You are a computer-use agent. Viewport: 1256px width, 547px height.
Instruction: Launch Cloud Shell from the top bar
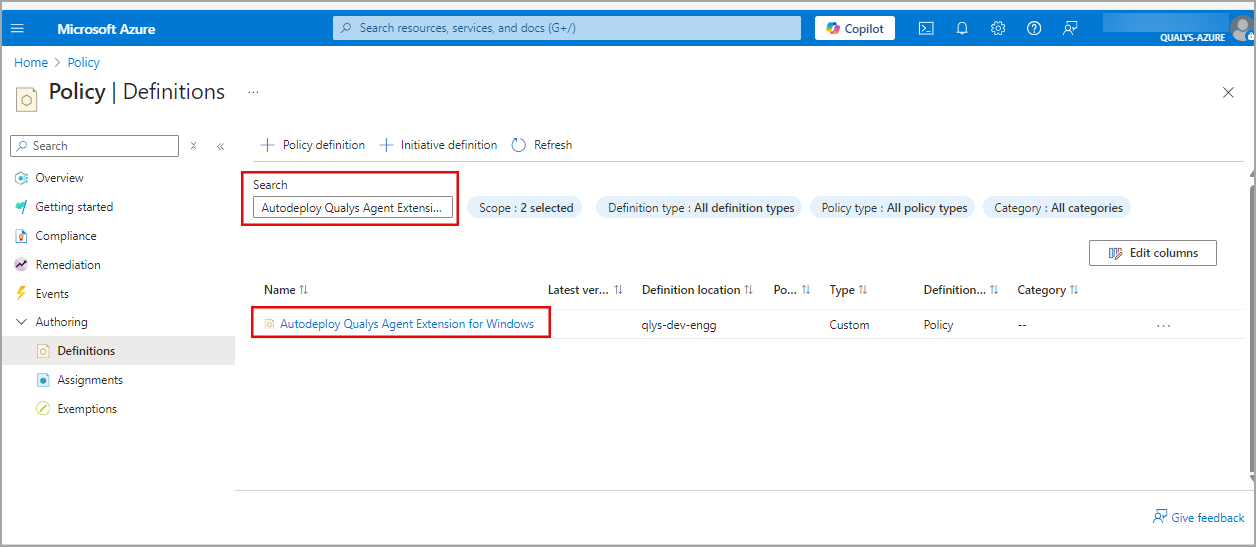[926, 29]
